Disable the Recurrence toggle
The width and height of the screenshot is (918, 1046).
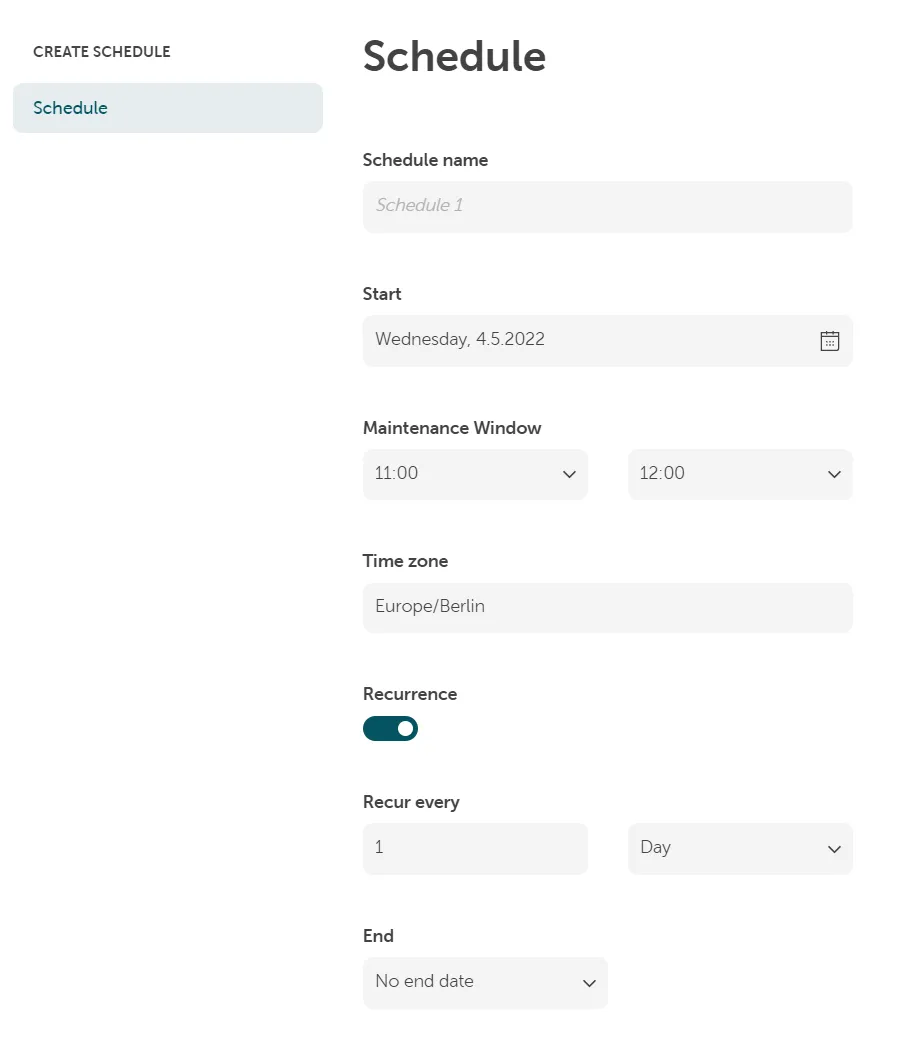390,728
